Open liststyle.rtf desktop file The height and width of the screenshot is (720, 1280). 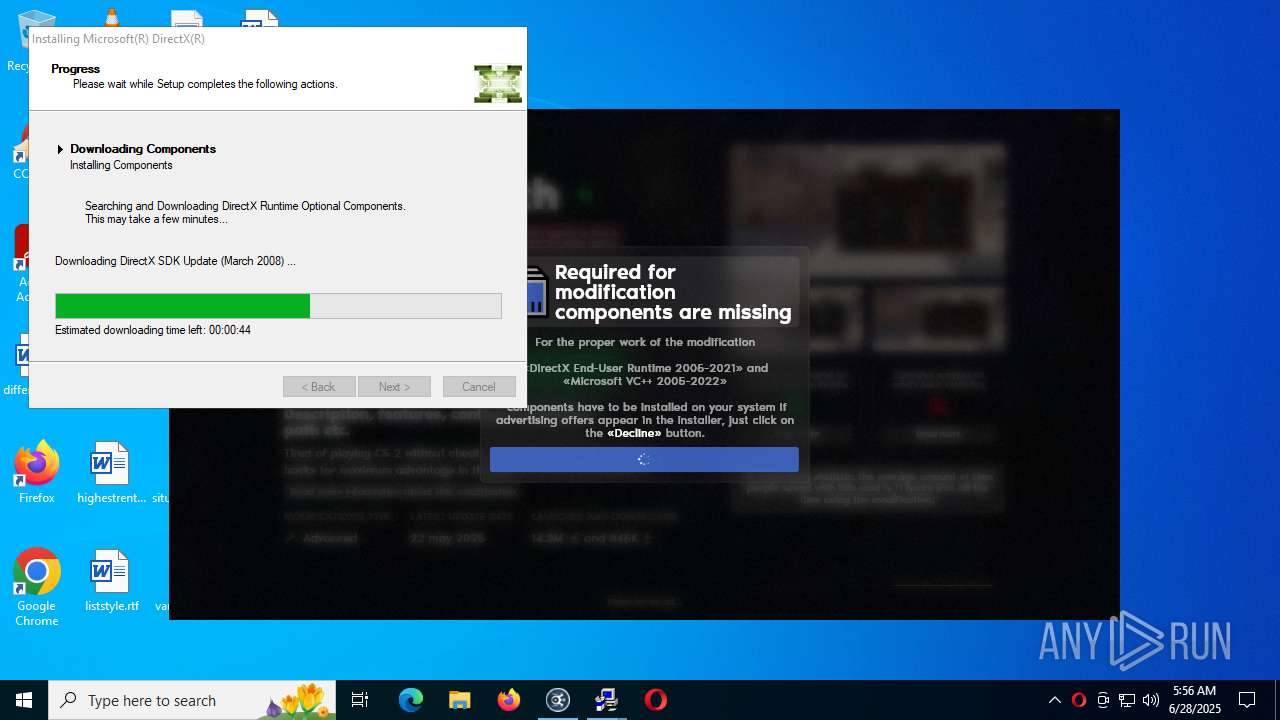[x=111, y=580]
